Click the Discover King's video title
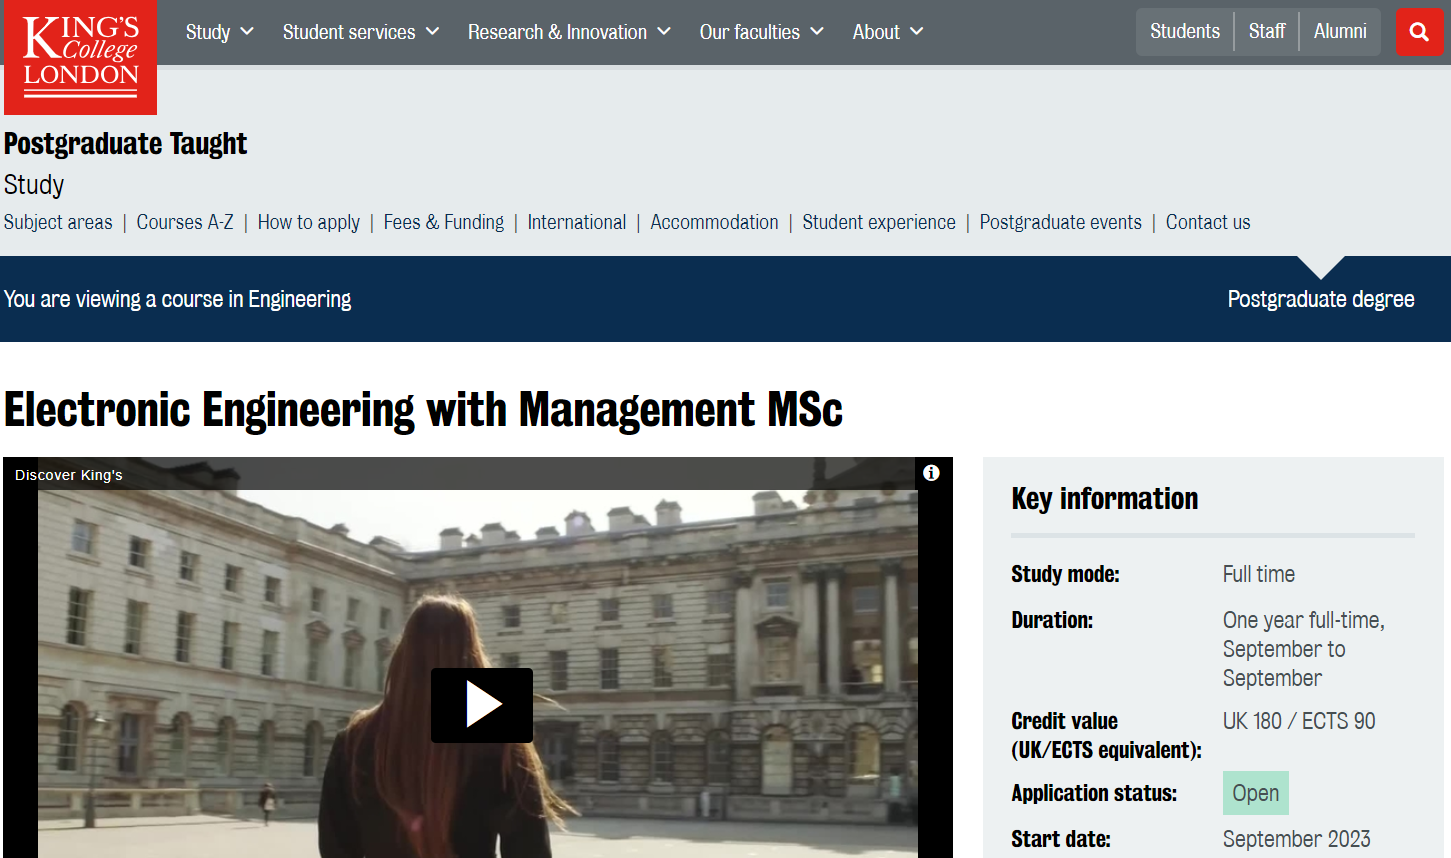This screenshot has width=1451, height=858. click(69, 475)
